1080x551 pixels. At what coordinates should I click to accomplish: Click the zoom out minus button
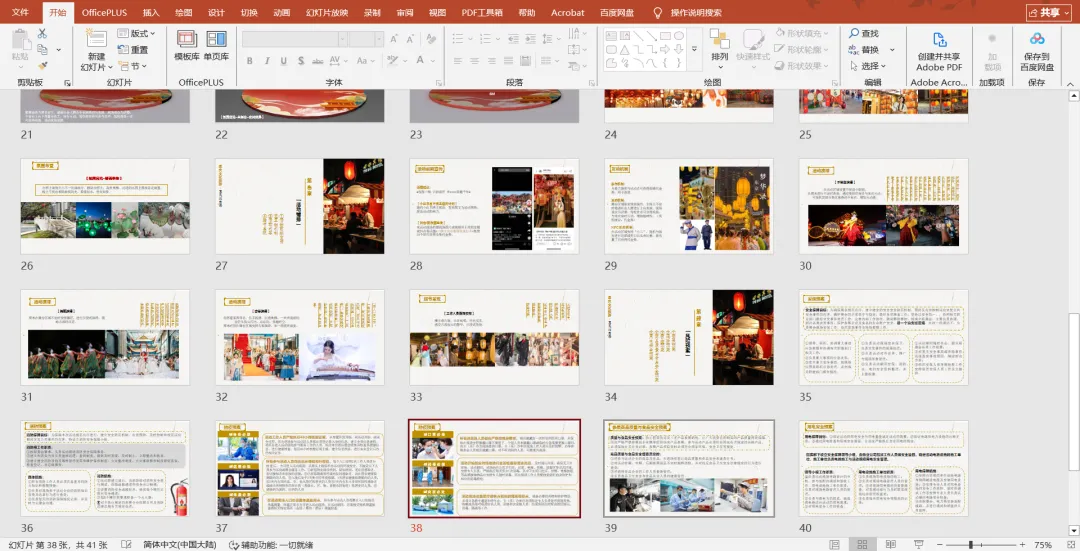tap(940, 545)
